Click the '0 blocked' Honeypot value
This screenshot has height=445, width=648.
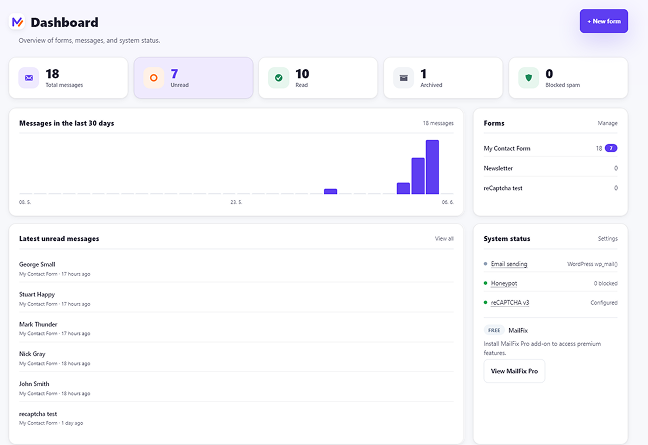pyautogui.click(x=605, y=283)
